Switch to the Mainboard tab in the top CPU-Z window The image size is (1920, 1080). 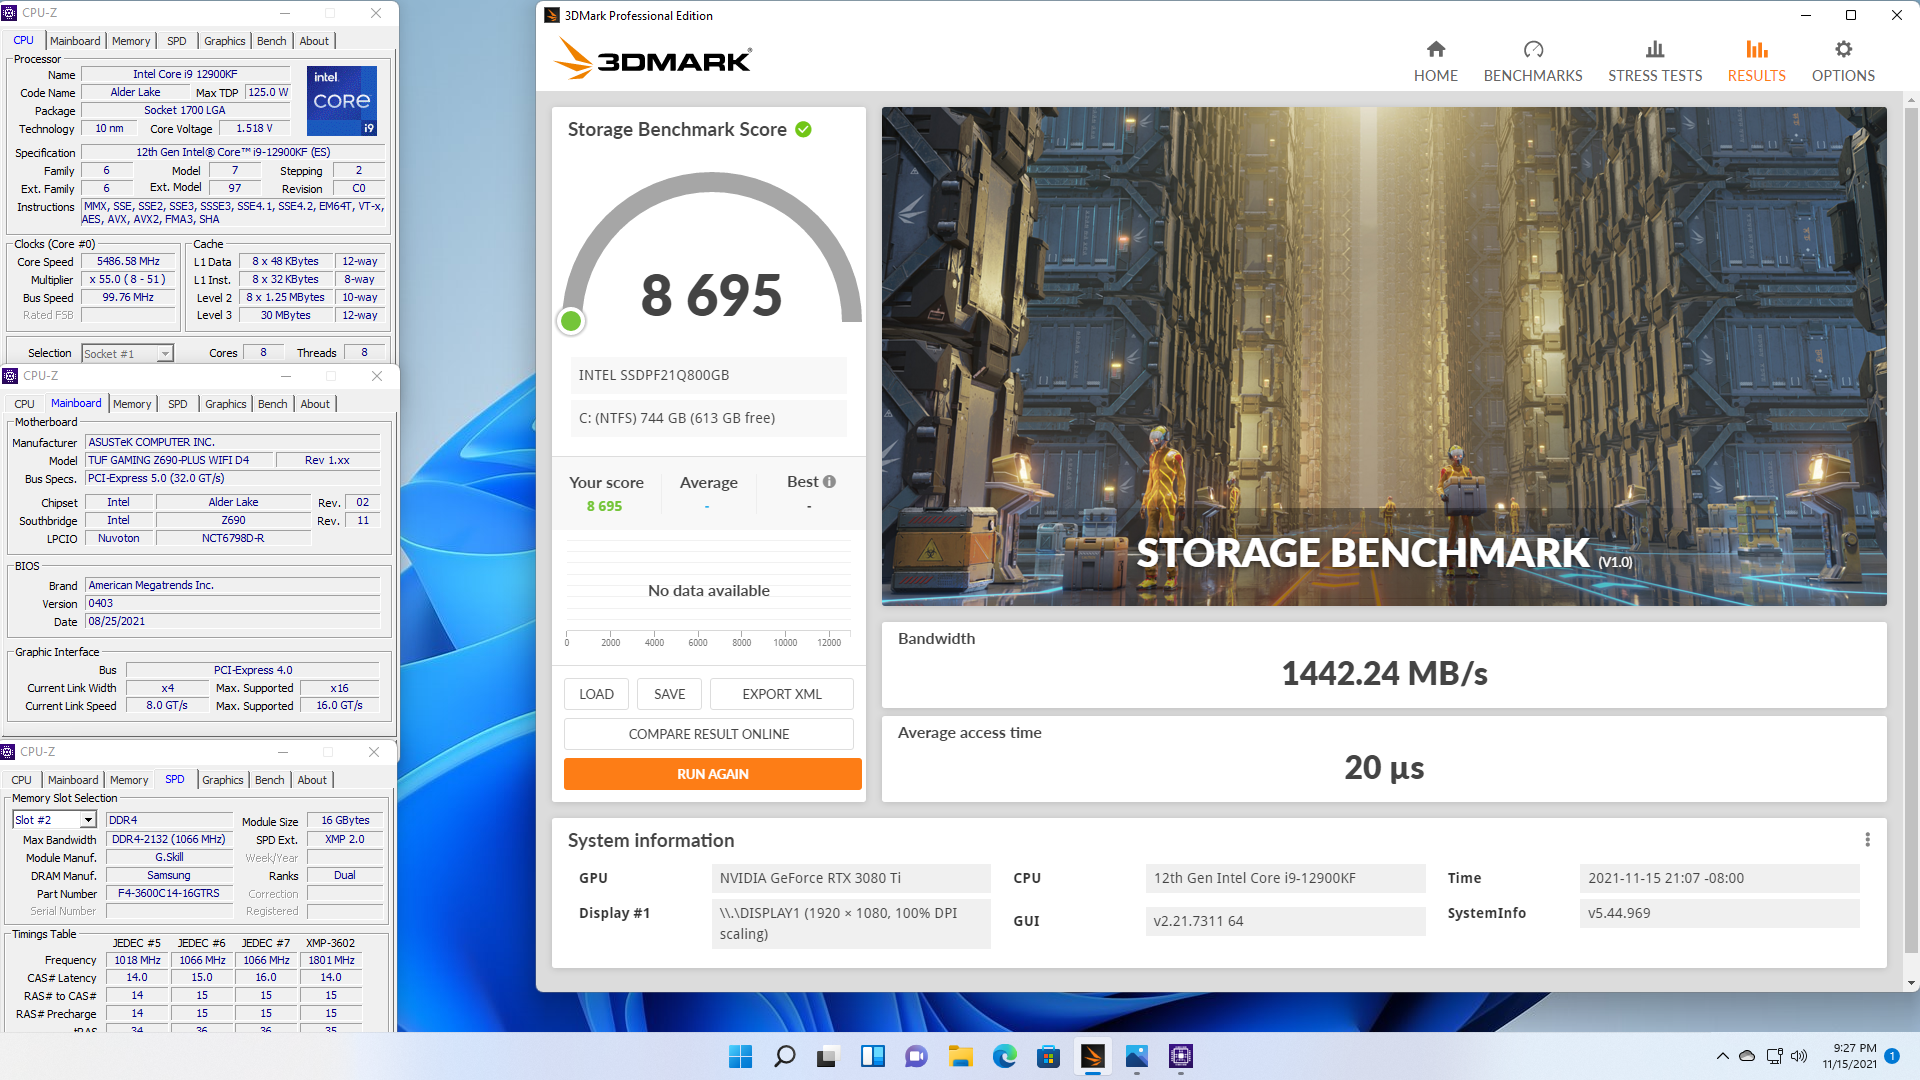click(x=75, y=41)
